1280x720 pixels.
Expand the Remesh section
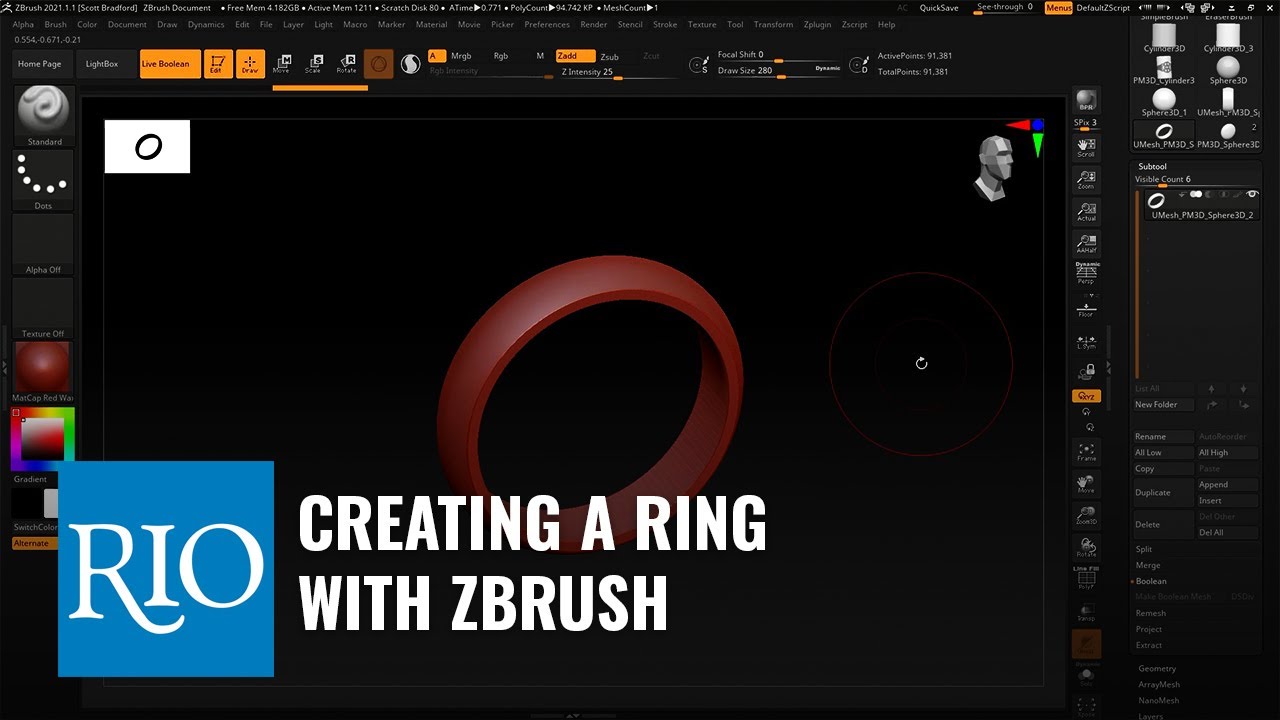(1151, 612)
